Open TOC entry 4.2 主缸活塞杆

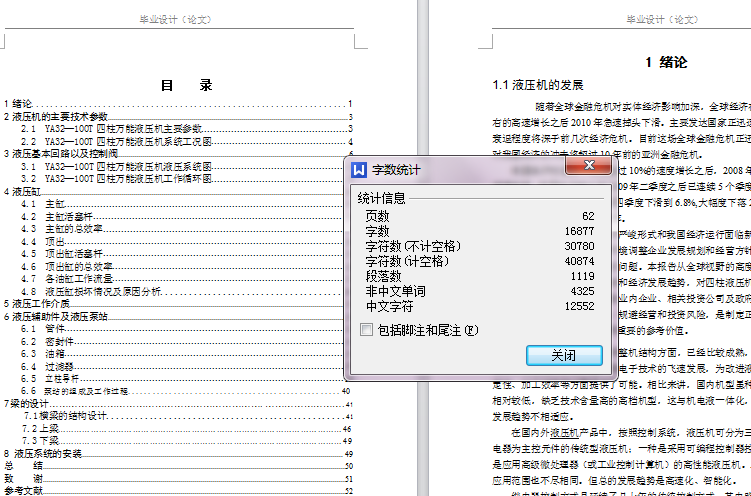tap(182, 217)
